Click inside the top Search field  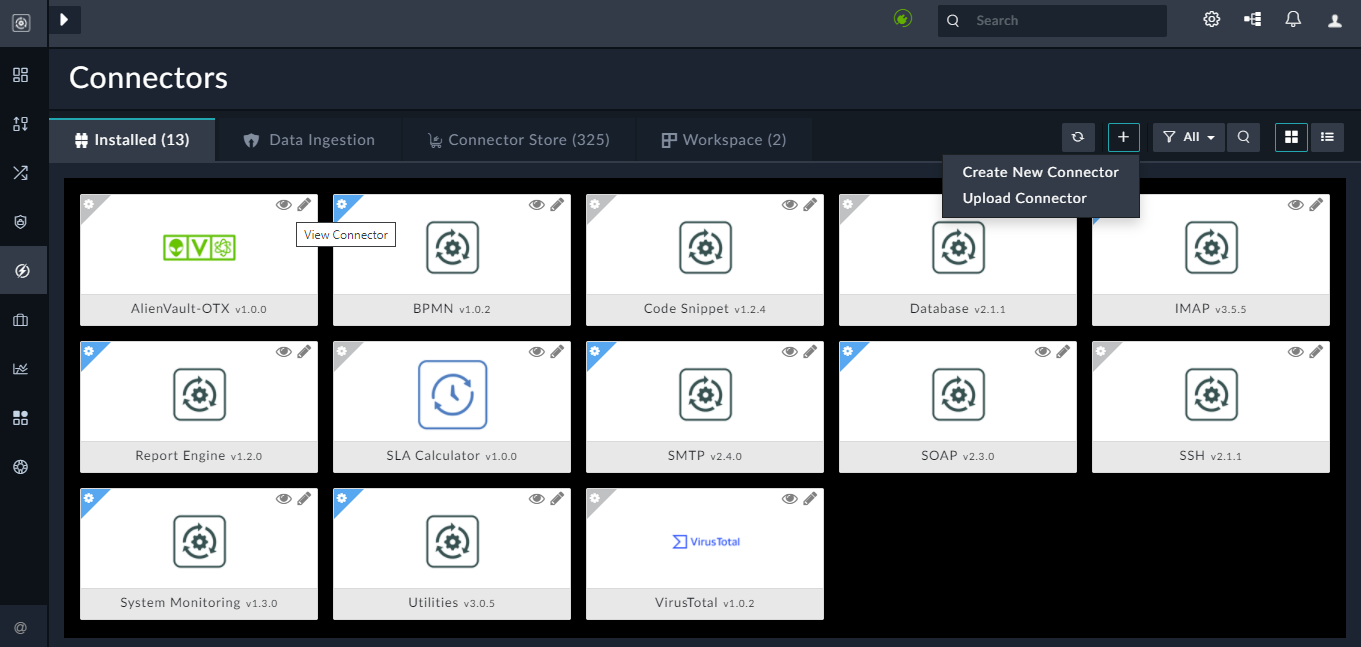(1060, 20)
